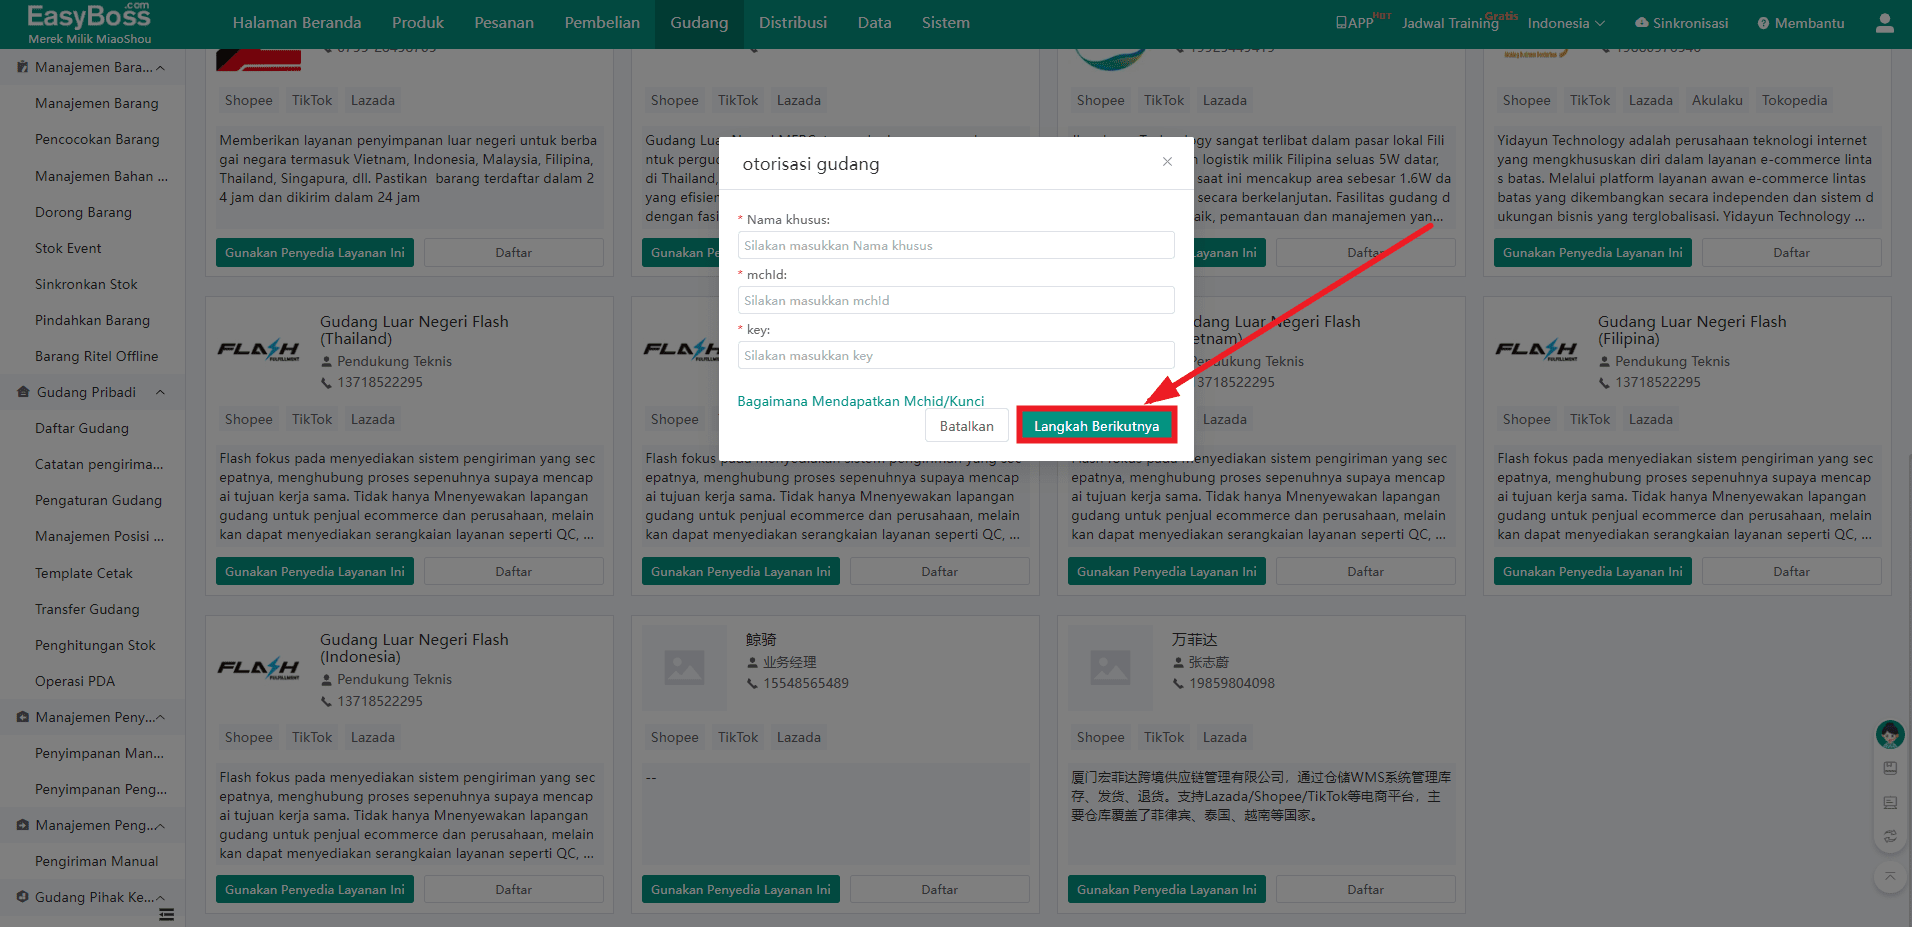Select the Gudang menu tab
The width and height of the screenshot is (1912, 927).
tap(699, 22)
